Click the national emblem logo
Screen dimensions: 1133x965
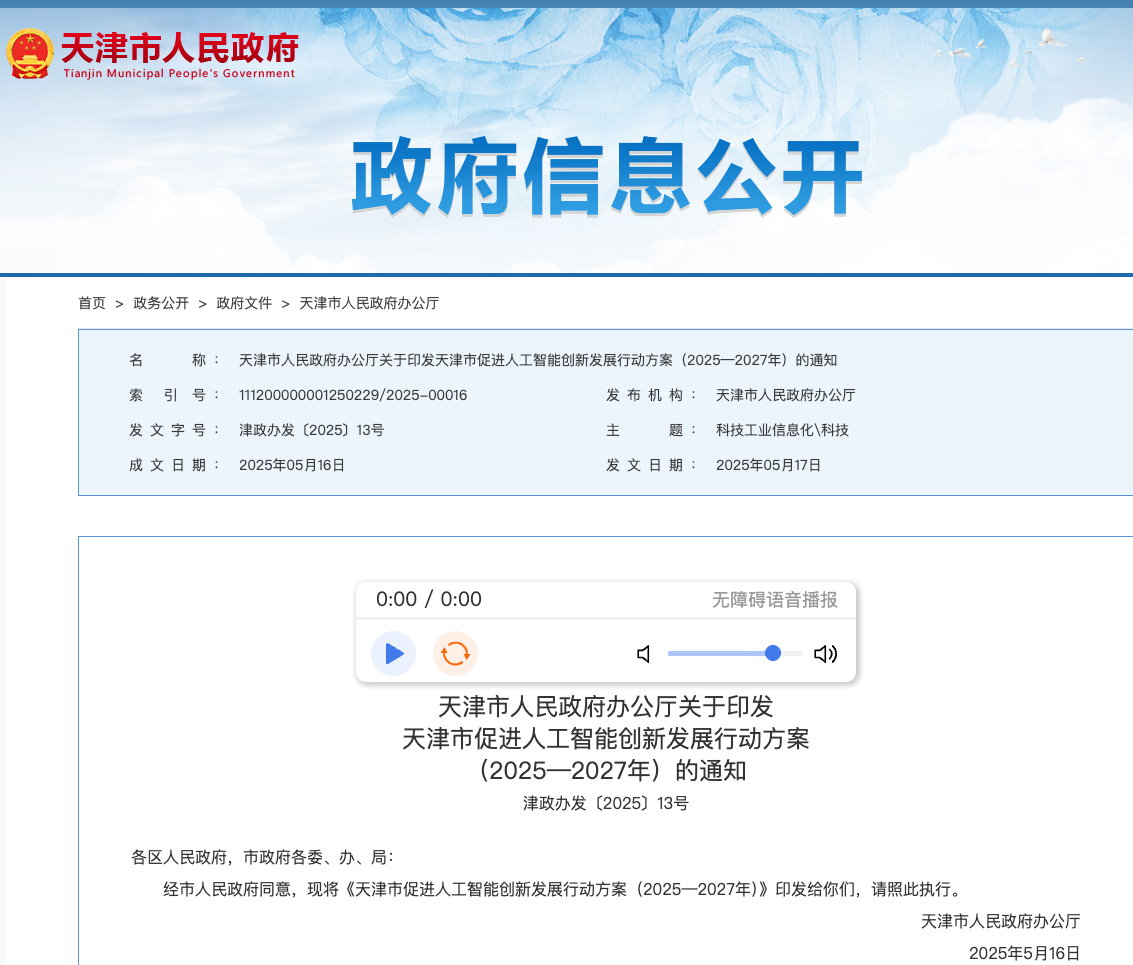tap(32, 52)
